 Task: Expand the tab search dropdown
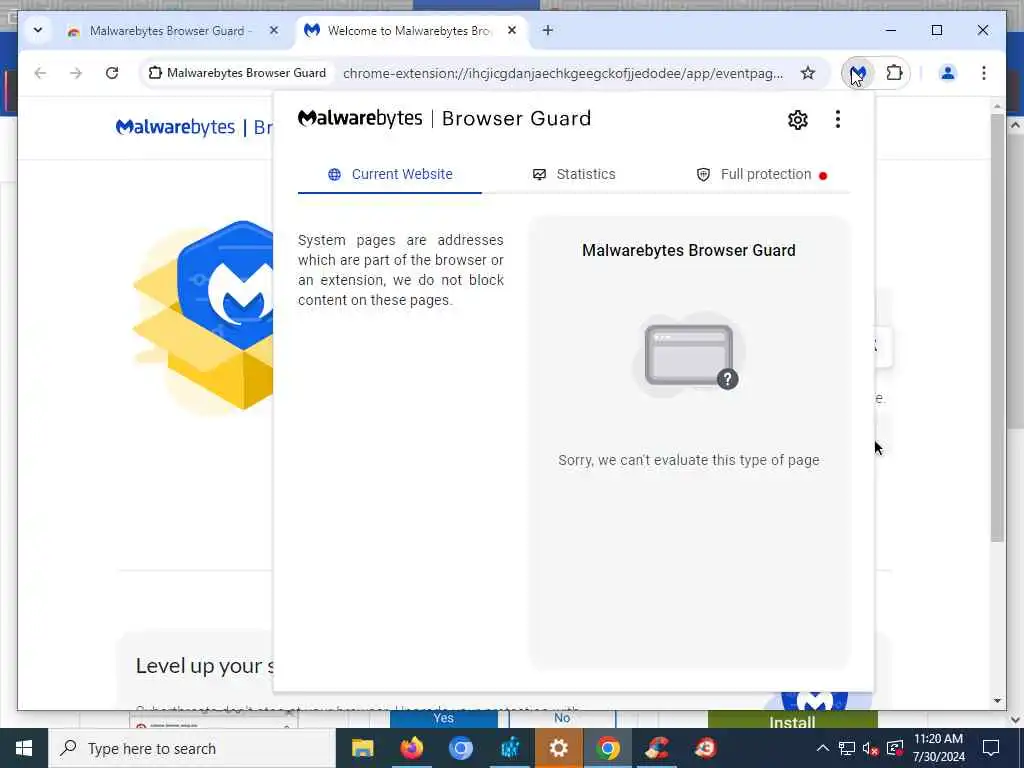point(38,31)
